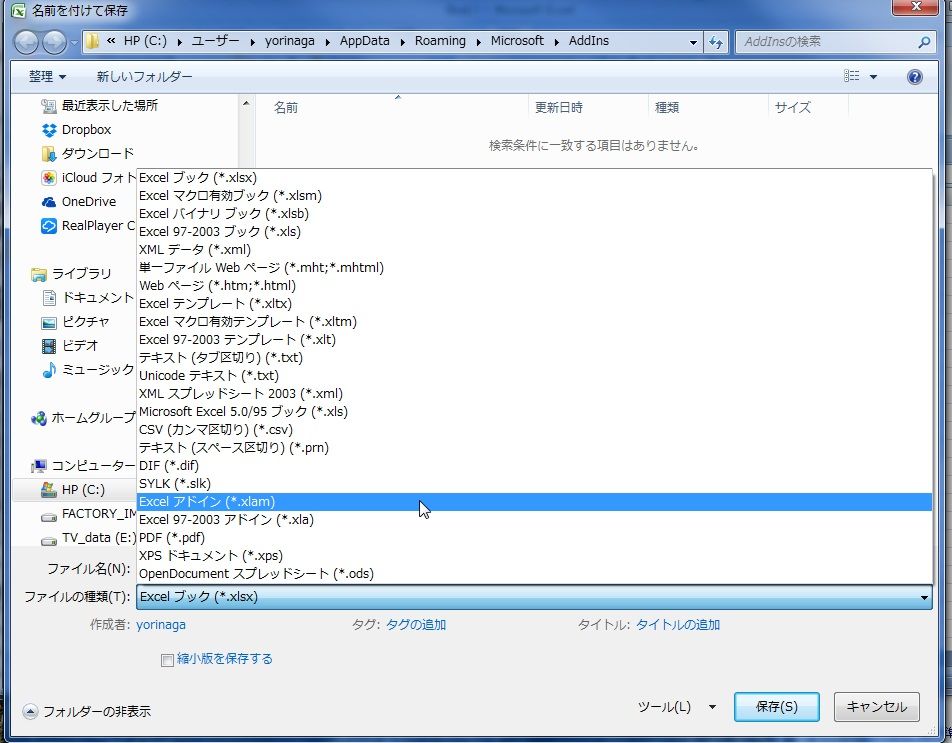Choose Excel テンプレート (*.xltx)

(534, 304)
